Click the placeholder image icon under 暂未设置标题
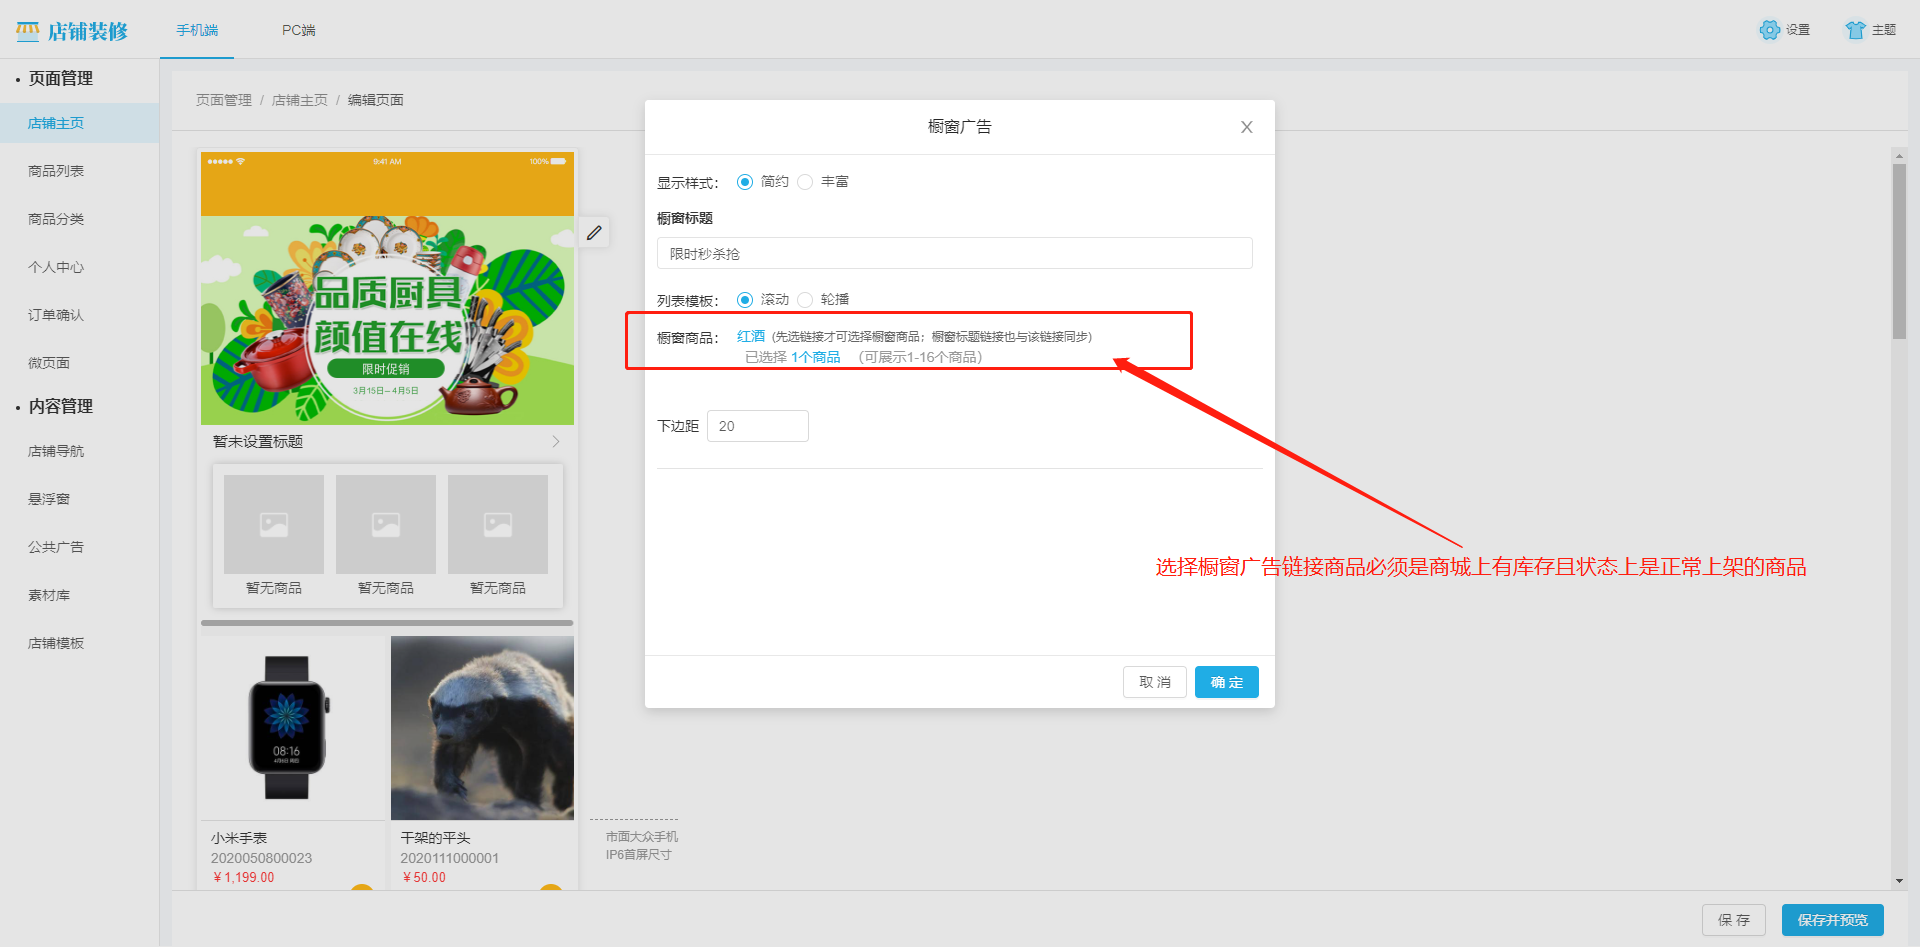The image size is (1920, 947). [273, 523]
